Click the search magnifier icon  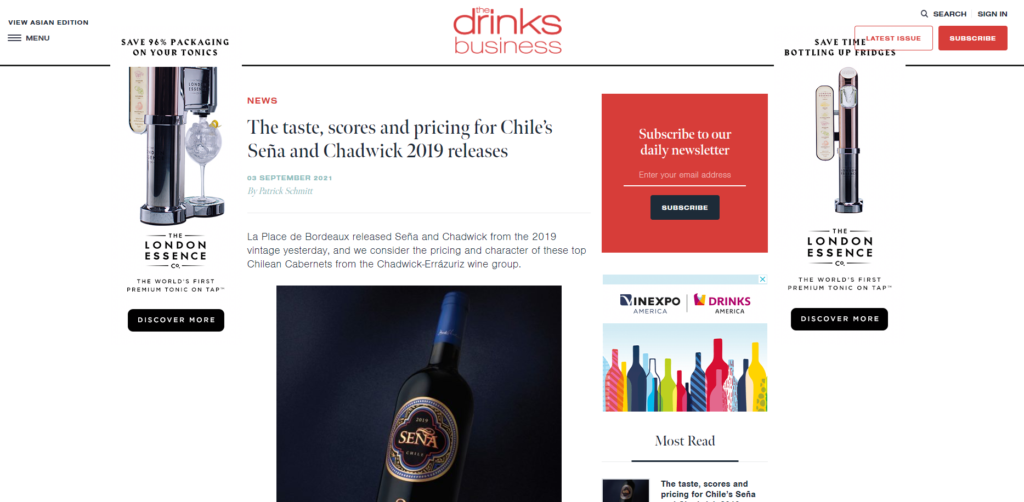(x=924, y=14)
